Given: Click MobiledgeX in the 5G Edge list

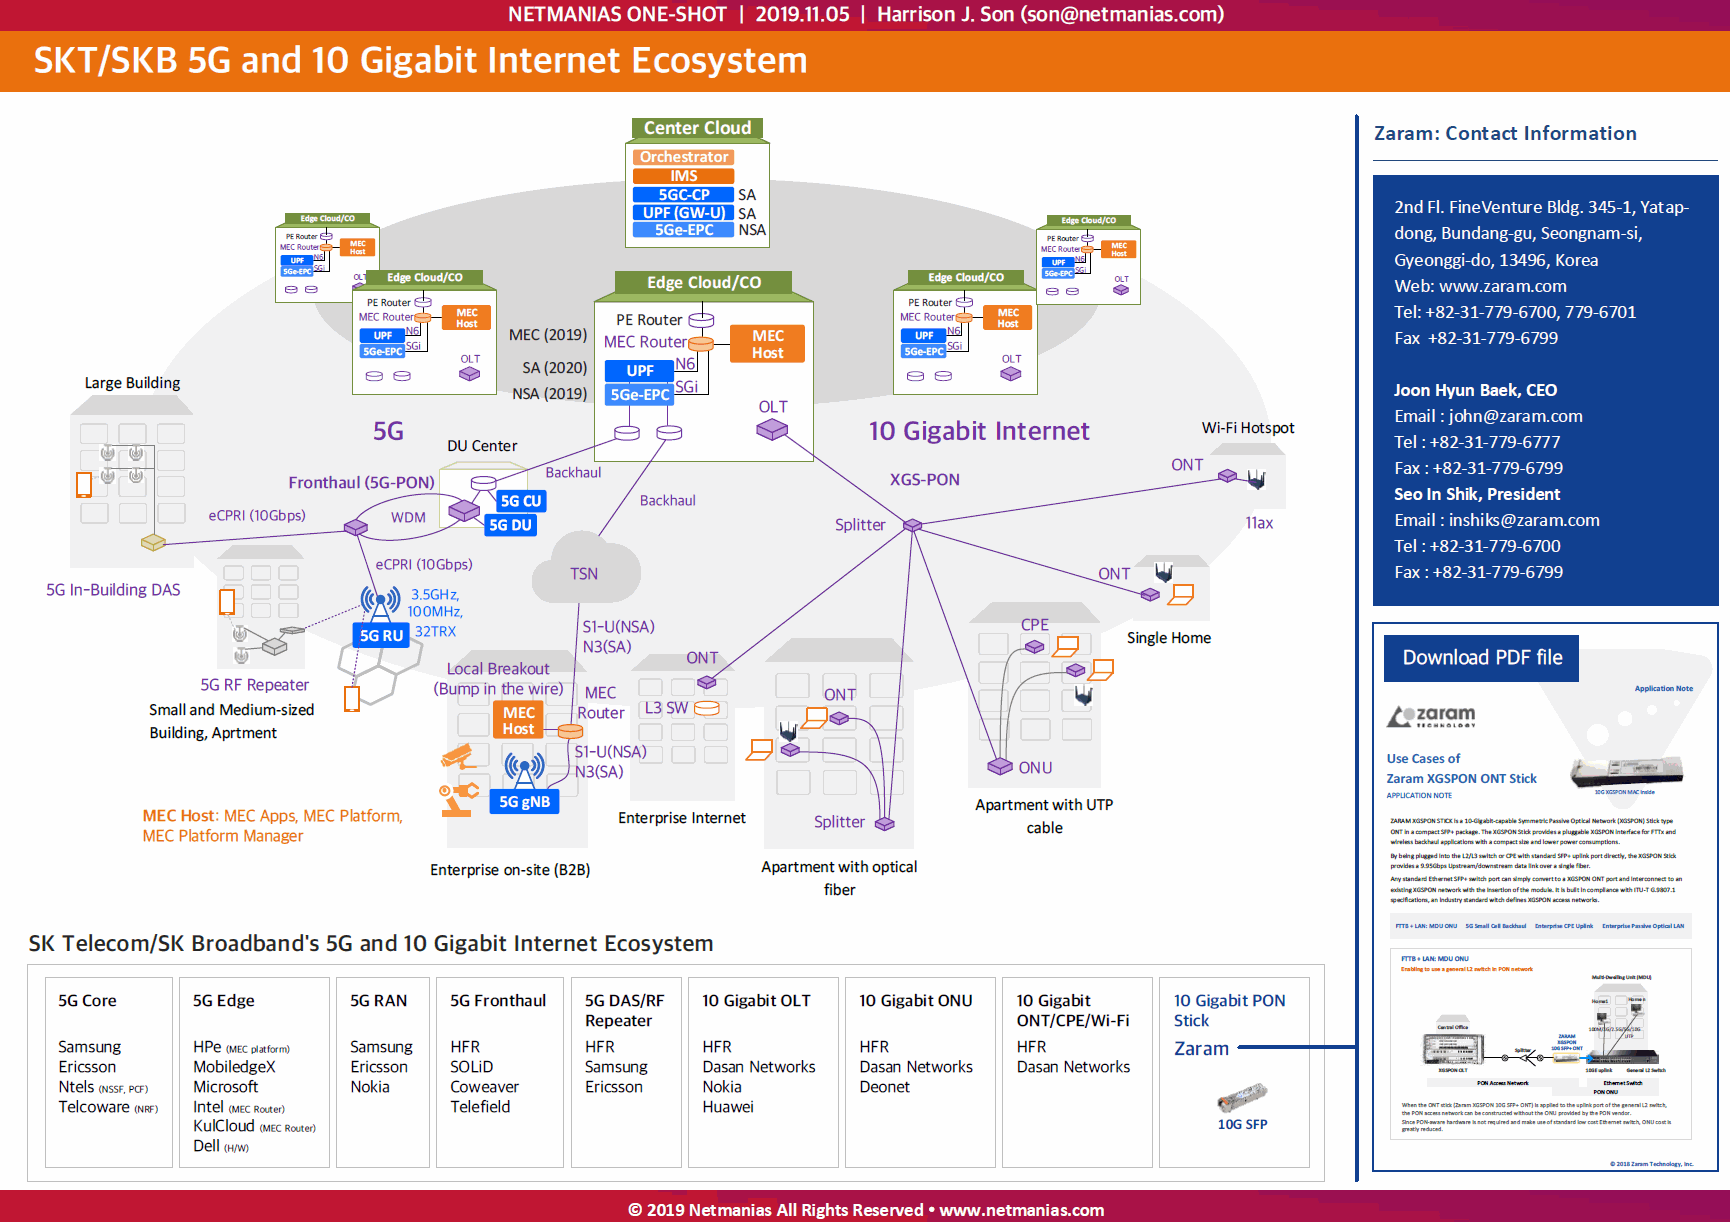Looking at the screenshot, I should coord(234,1067).
